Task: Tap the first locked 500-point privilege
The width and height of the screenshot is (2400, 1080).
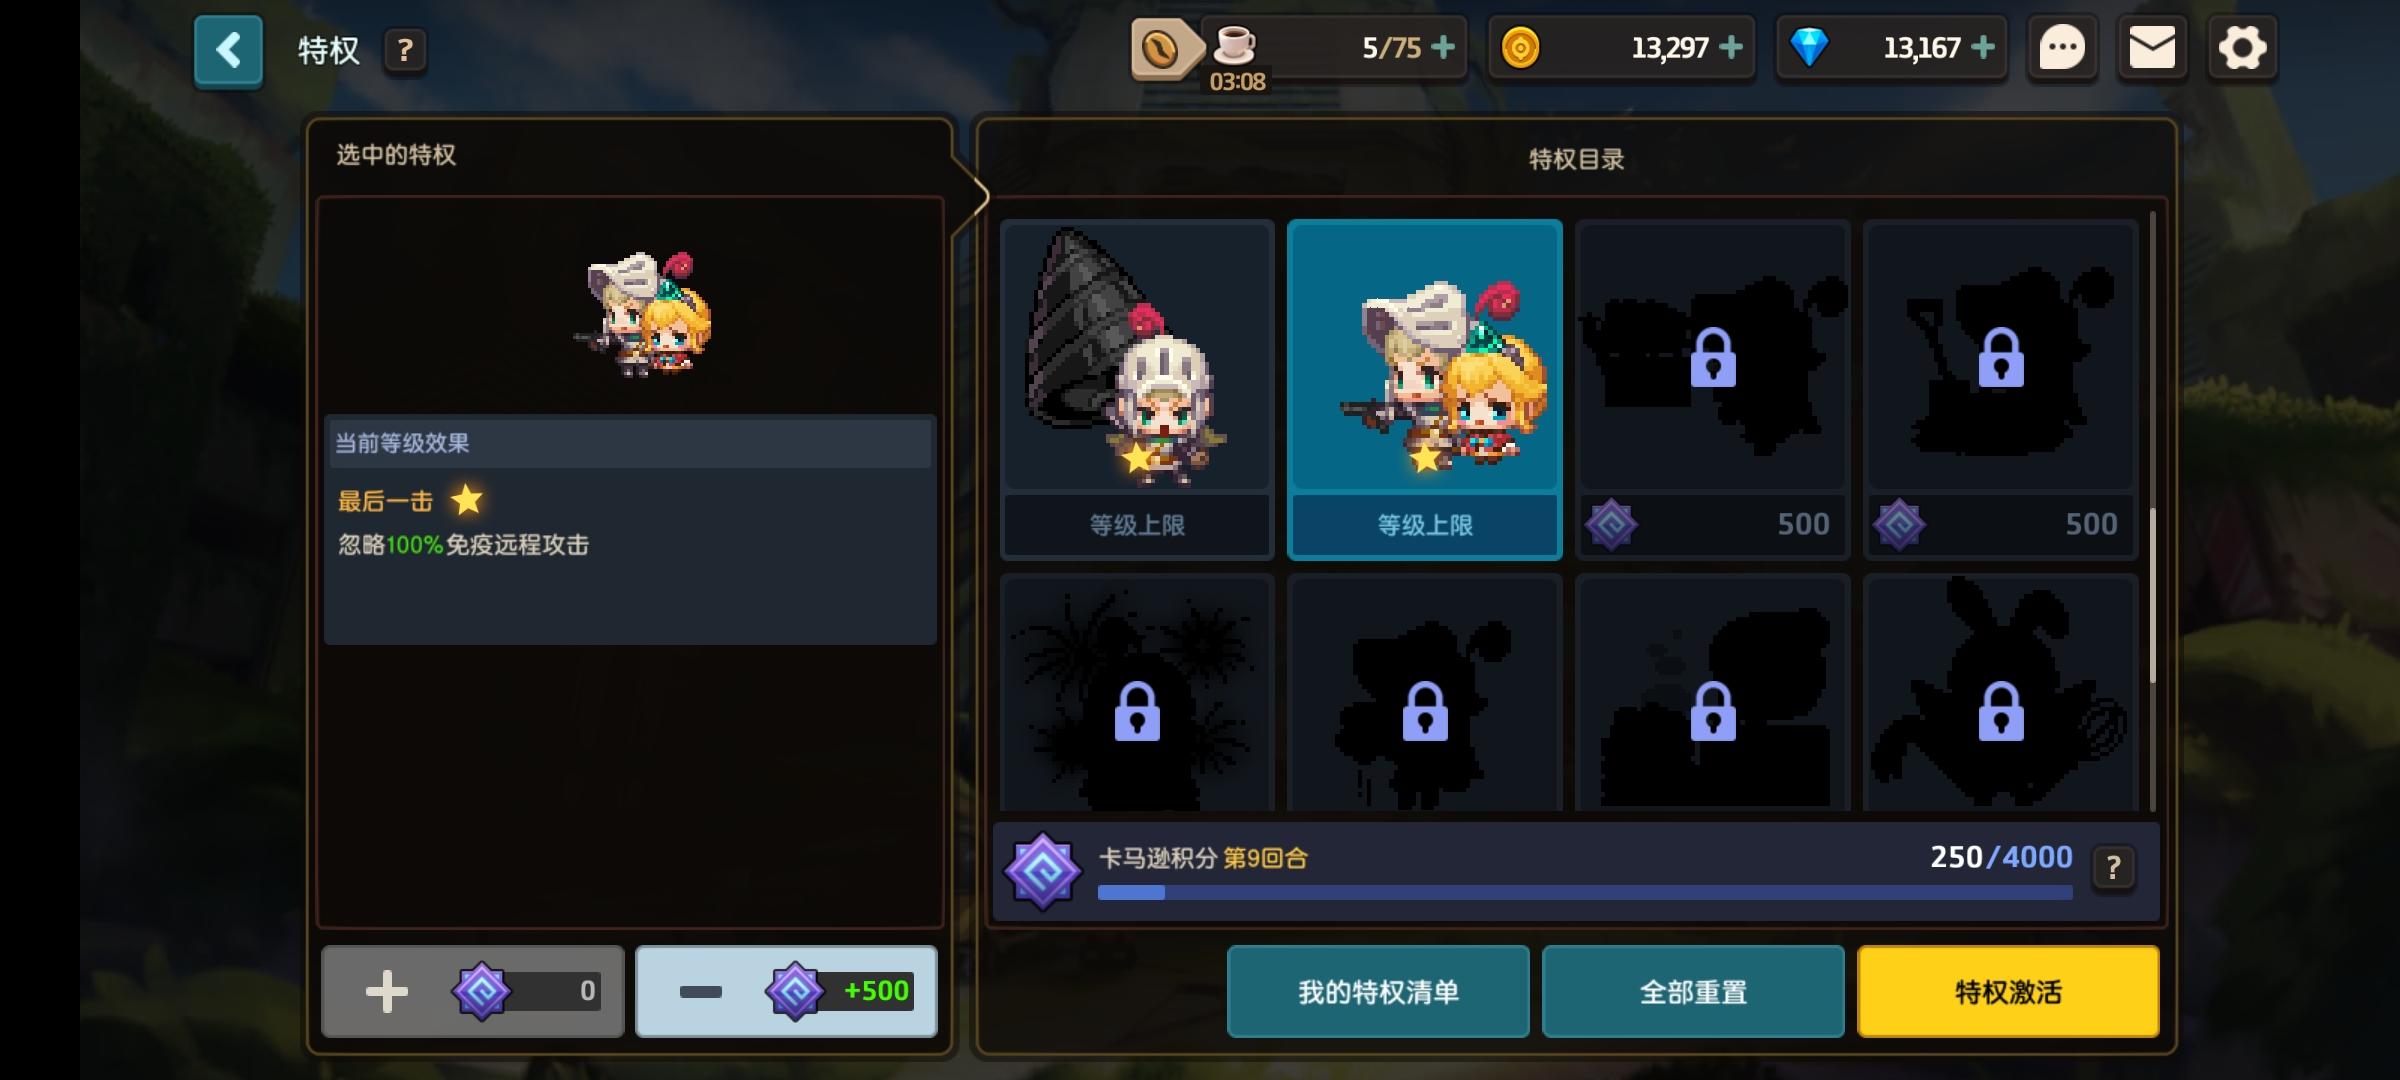Action: 1713,389
